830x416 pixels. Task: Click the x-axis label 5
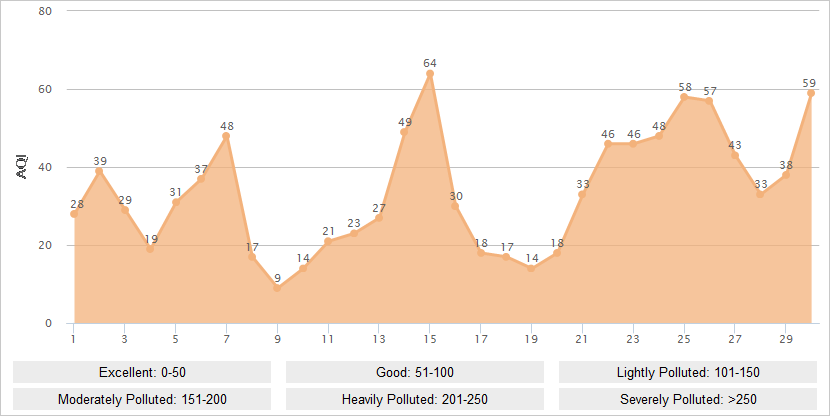175,339
